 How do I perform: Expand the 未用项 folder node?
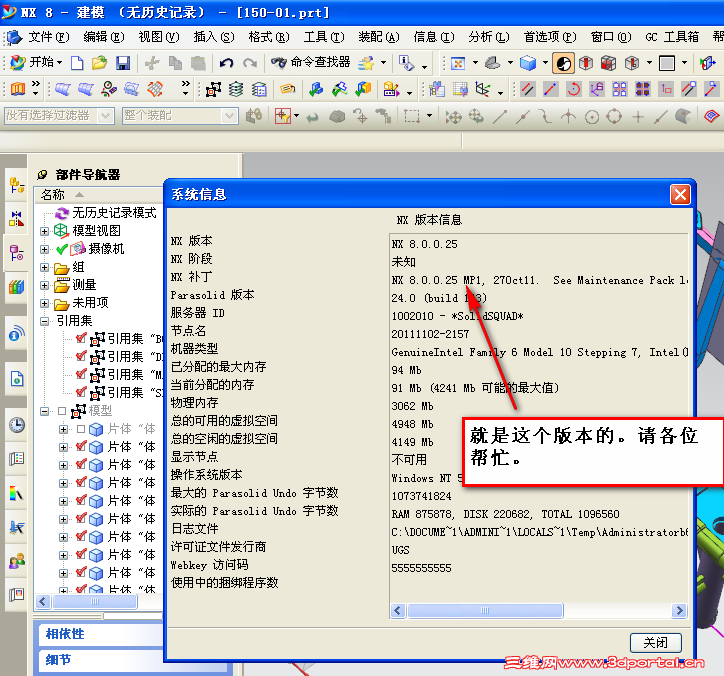tap(44, 303)
